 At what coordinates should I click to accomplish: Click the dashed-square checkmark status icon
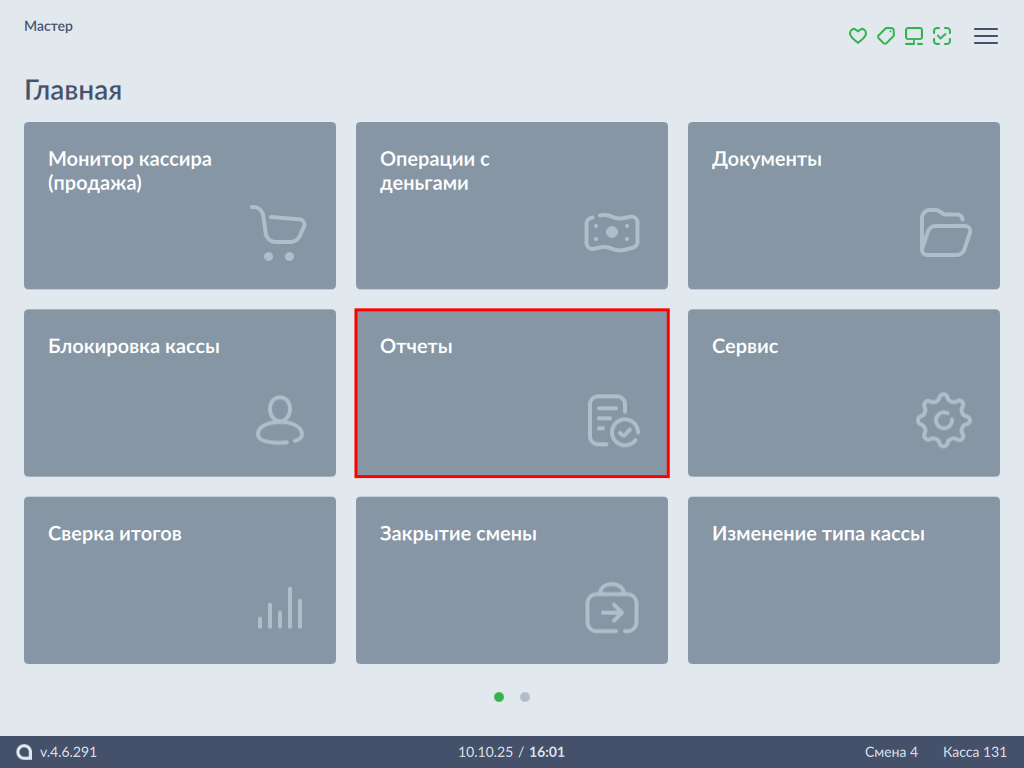click(x=941, y=36)
